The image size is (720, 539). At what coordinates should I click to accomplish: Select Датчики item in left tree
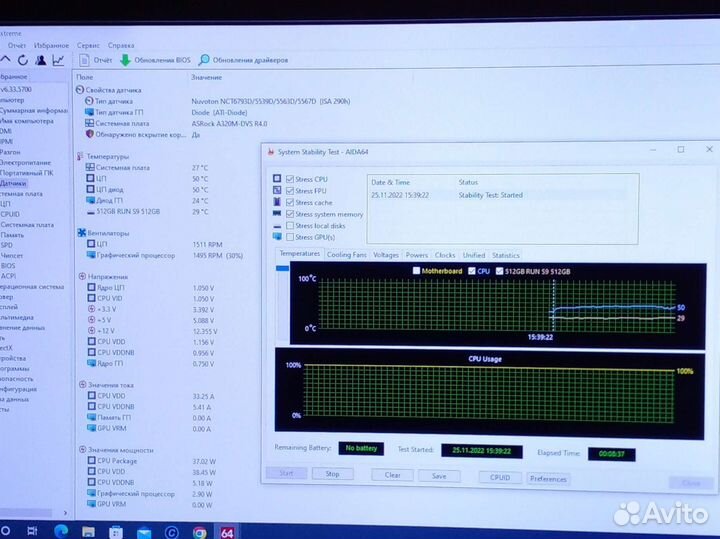click(x=13, y=183)
